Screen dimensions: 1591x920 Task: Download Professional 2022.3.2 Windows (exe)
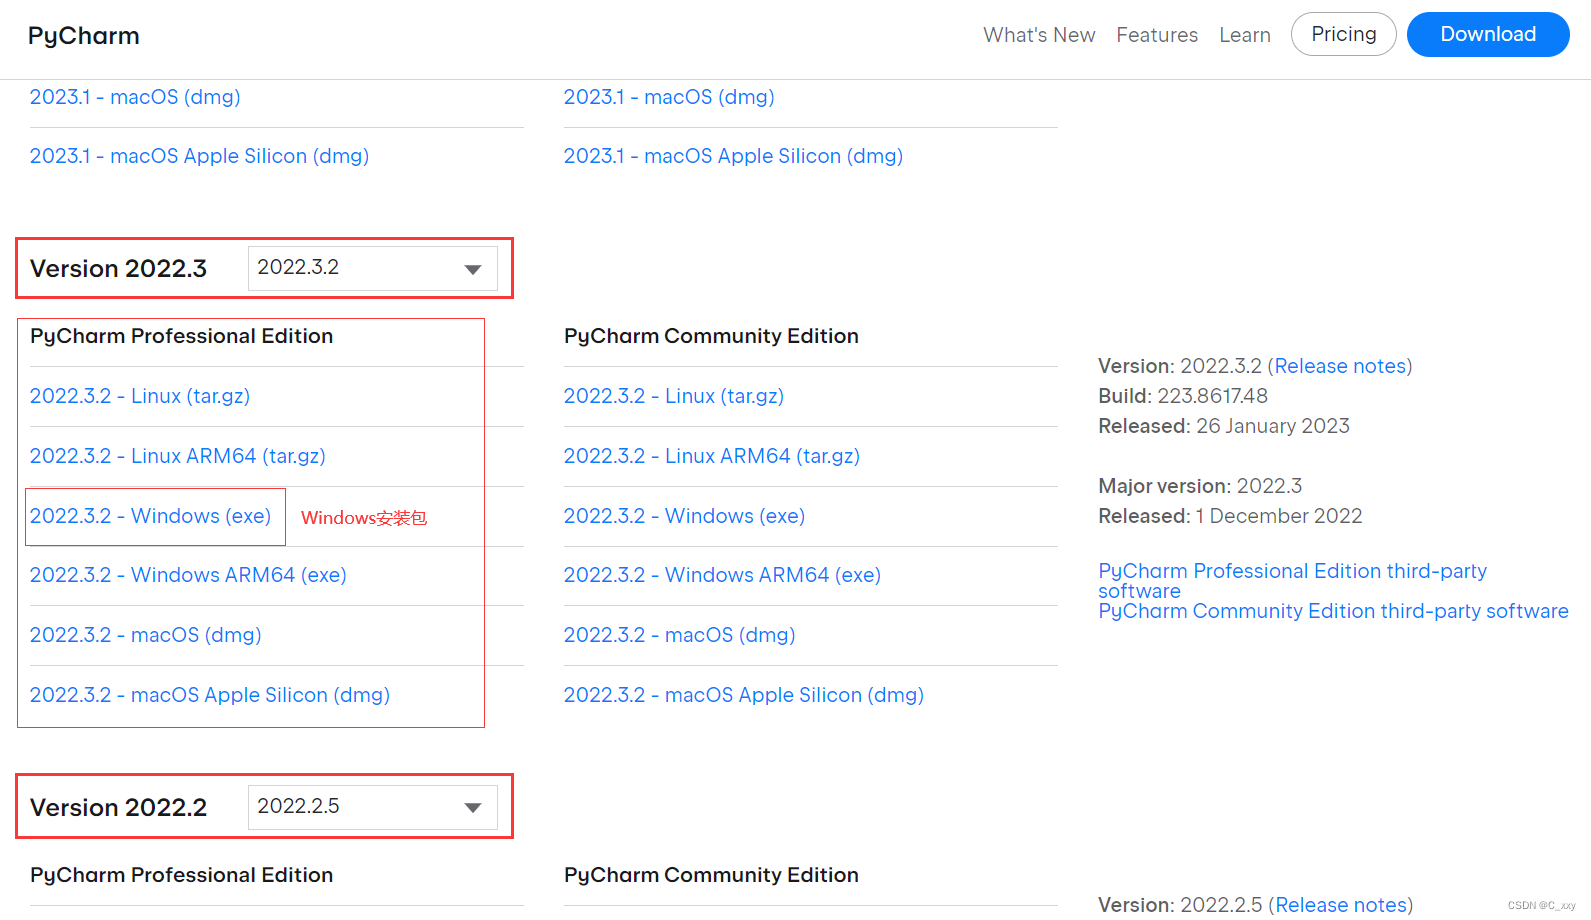pyautogui.click(x=151, y=516)
